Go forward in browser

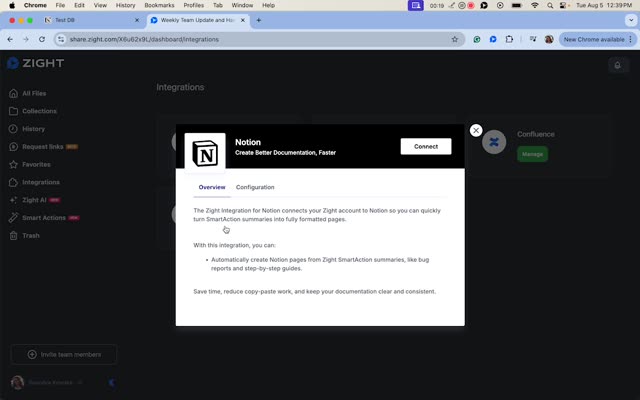26,40
